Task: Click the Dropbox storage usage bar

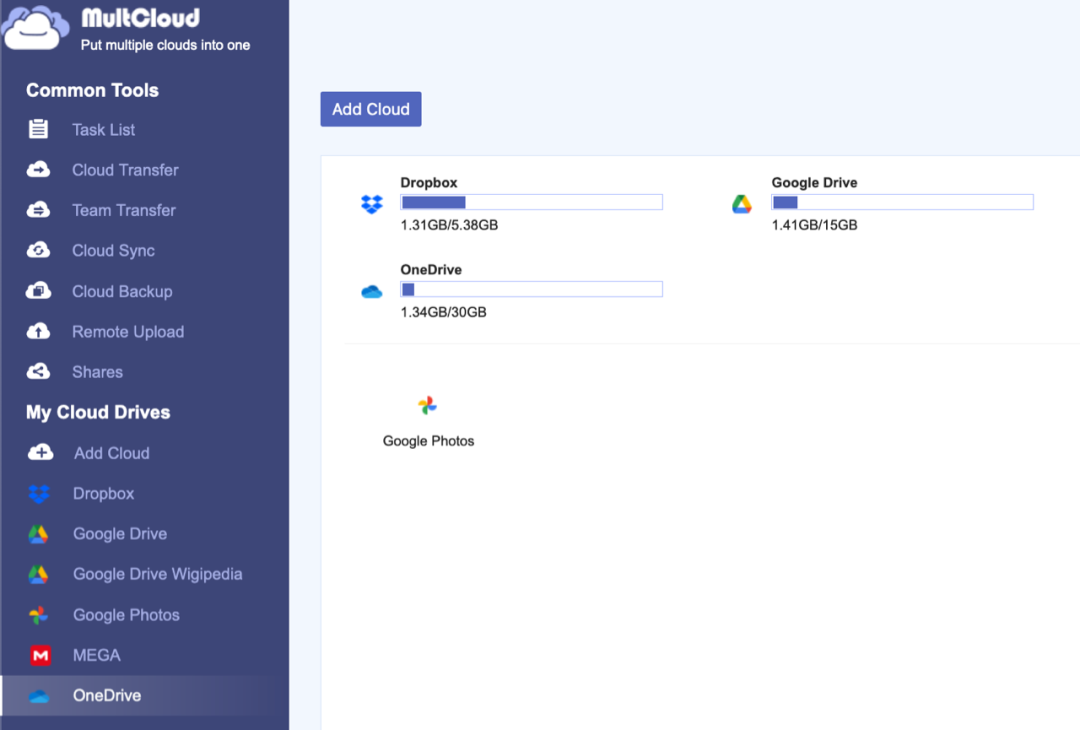Action: pyautogui.click(x=531, y=201)
